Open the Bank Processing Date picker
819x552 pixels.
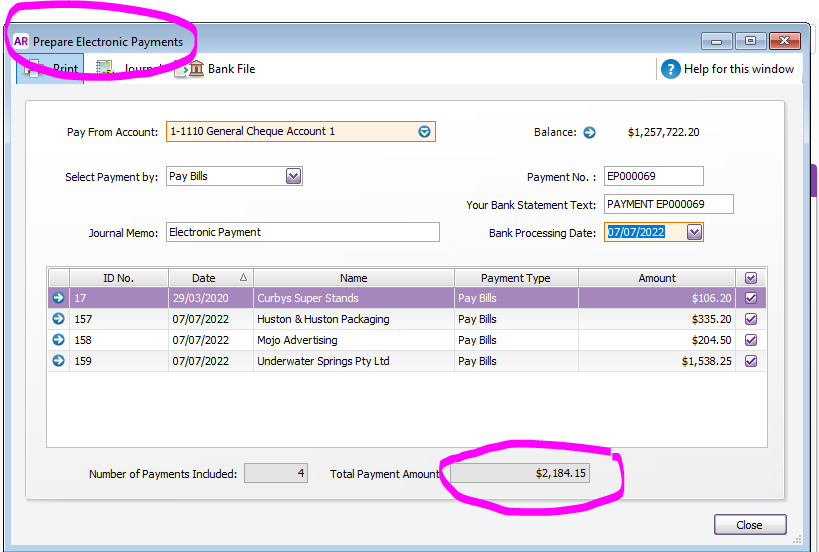click(x=695, y=232)
